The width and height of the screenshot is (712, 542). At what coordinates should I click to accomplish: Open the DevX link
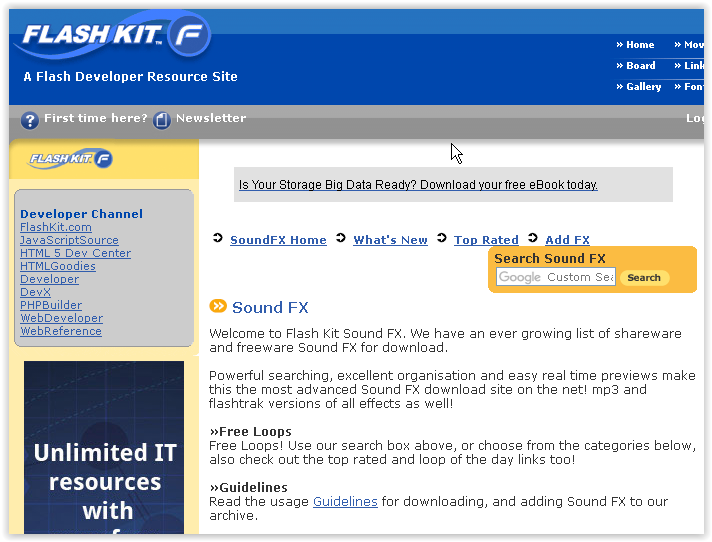point(35,292)
